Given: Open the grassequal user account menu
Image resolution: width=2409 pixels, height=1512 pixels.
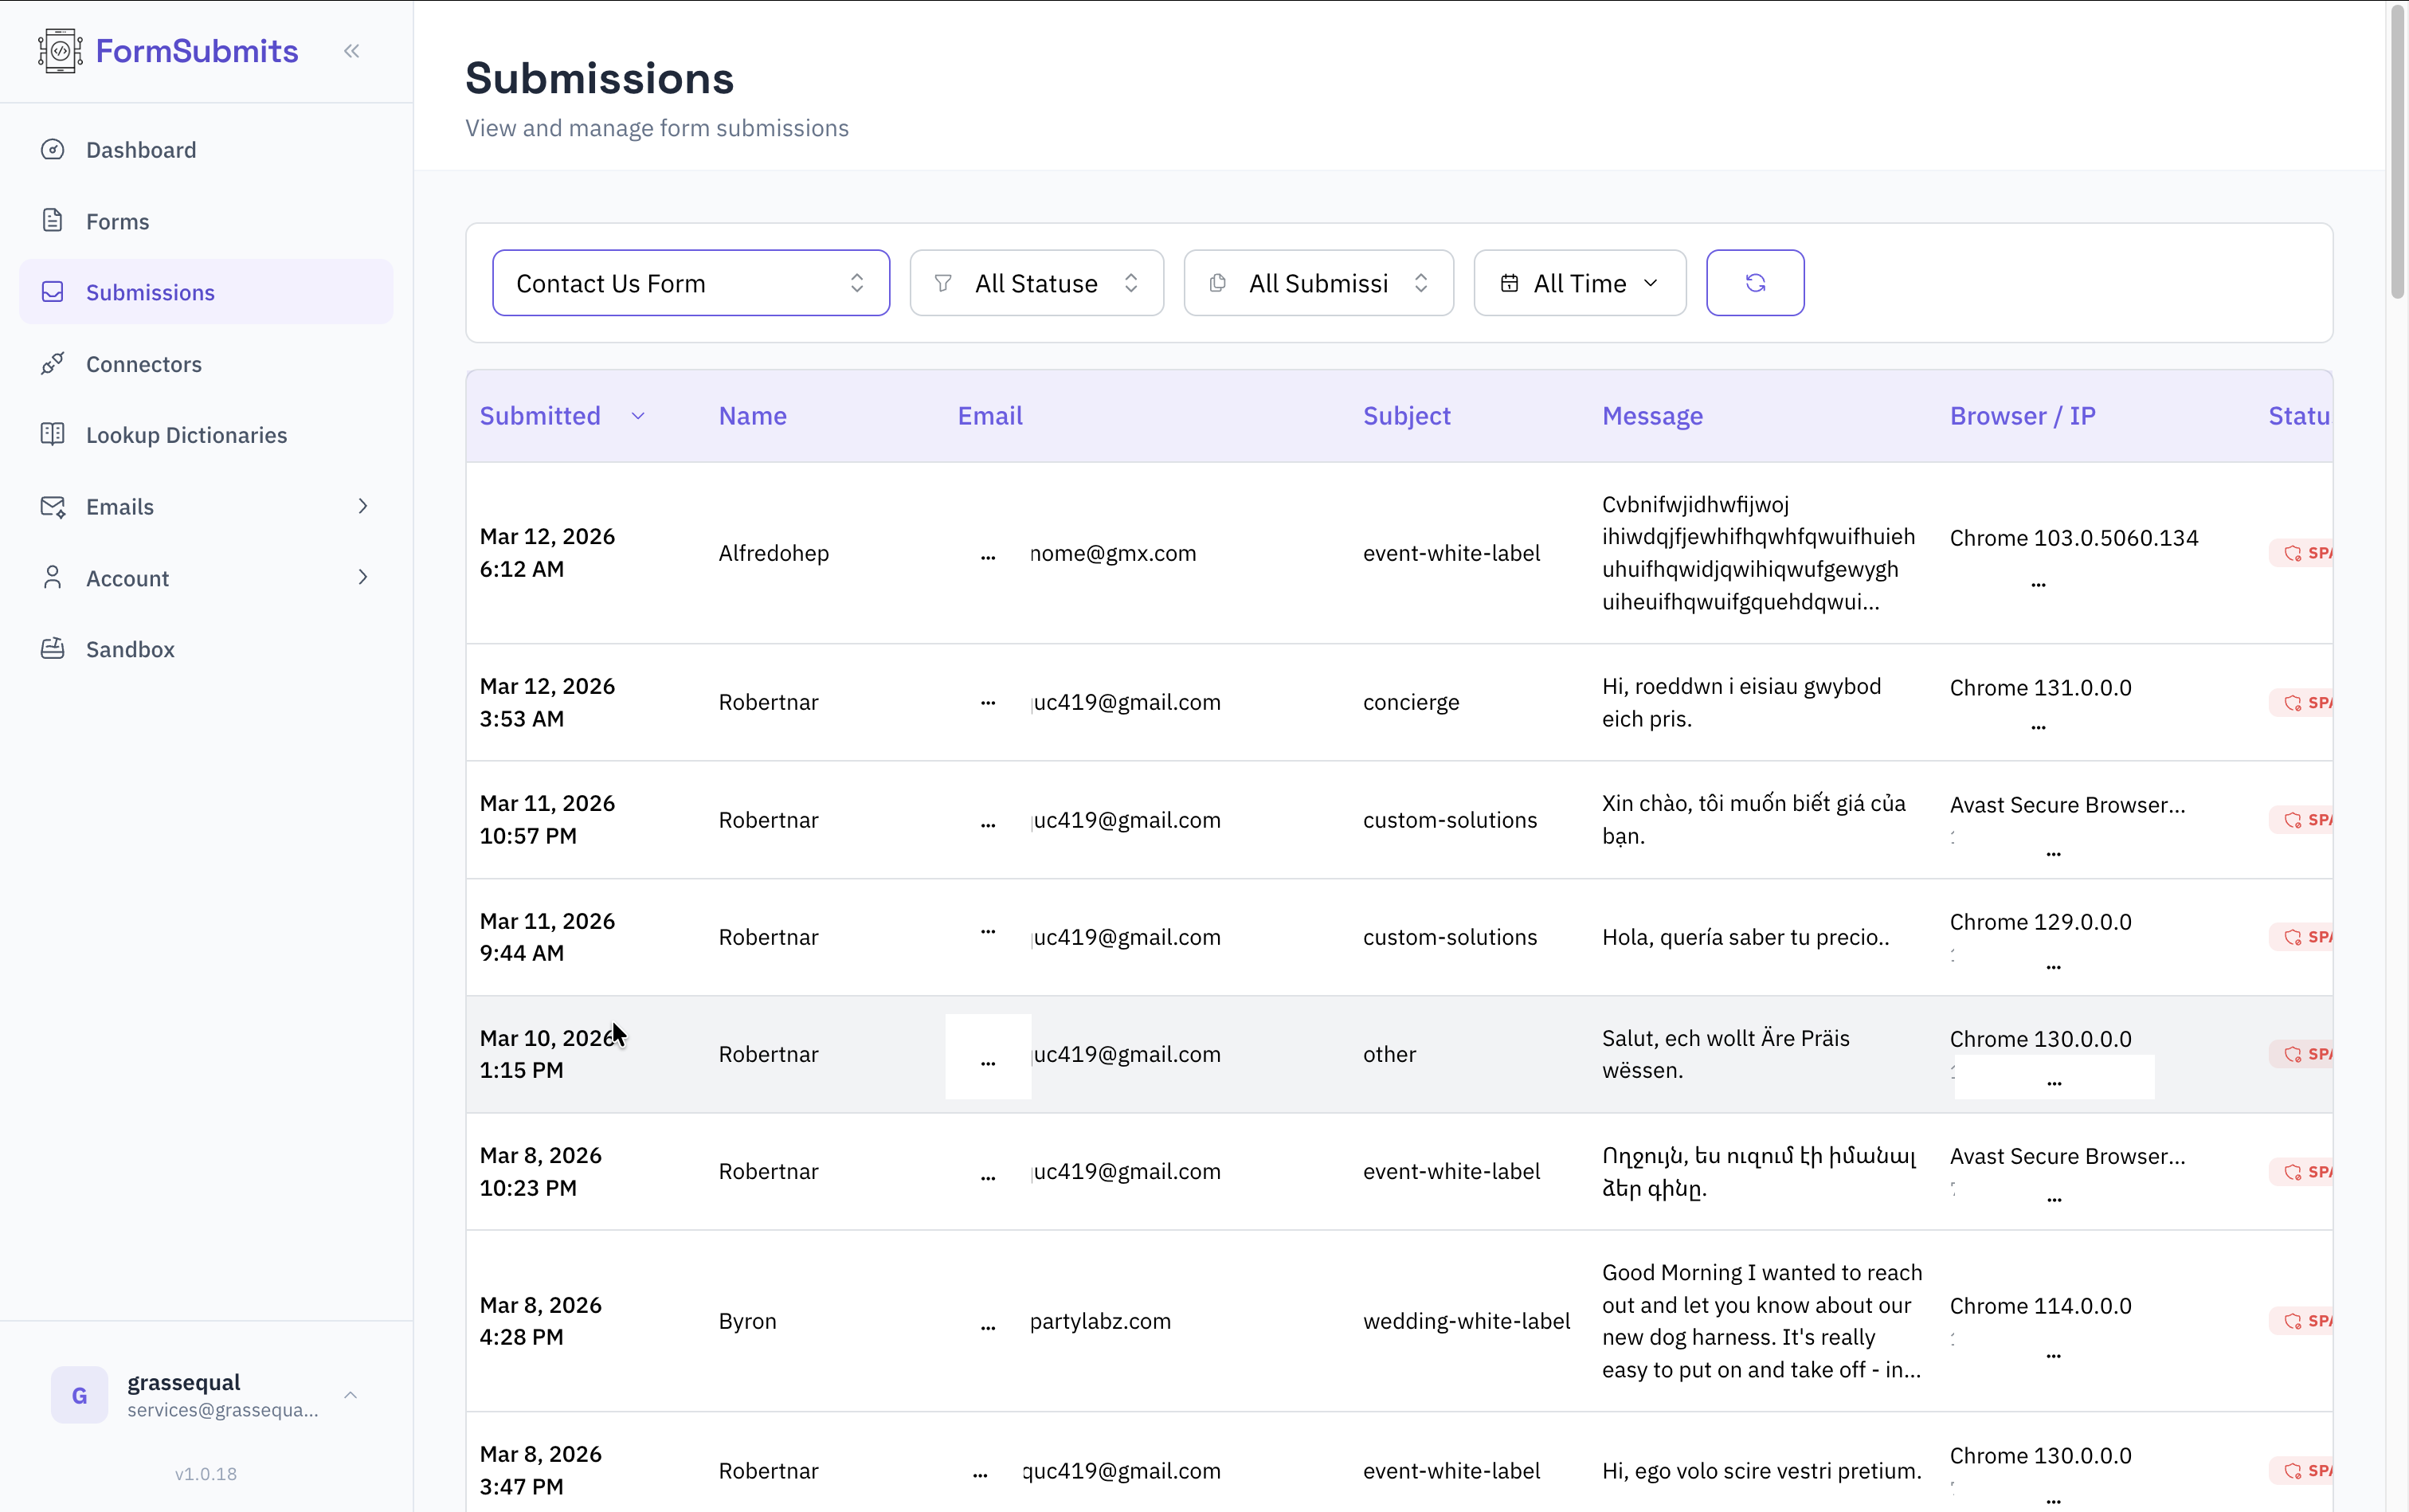Looking at the screenshot, I should (x=206, y=1394).
